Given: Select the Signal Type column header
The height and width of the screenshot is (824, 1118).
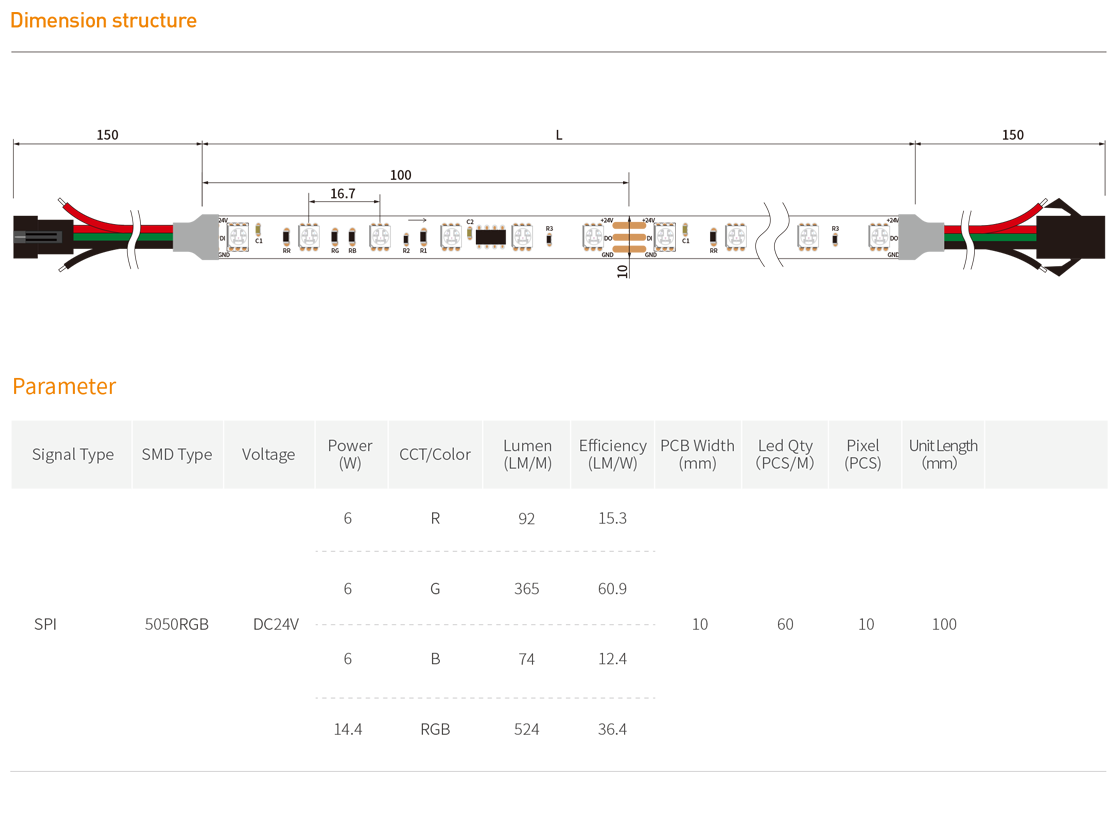Looking at the screenshot, I should coord(73,454).
